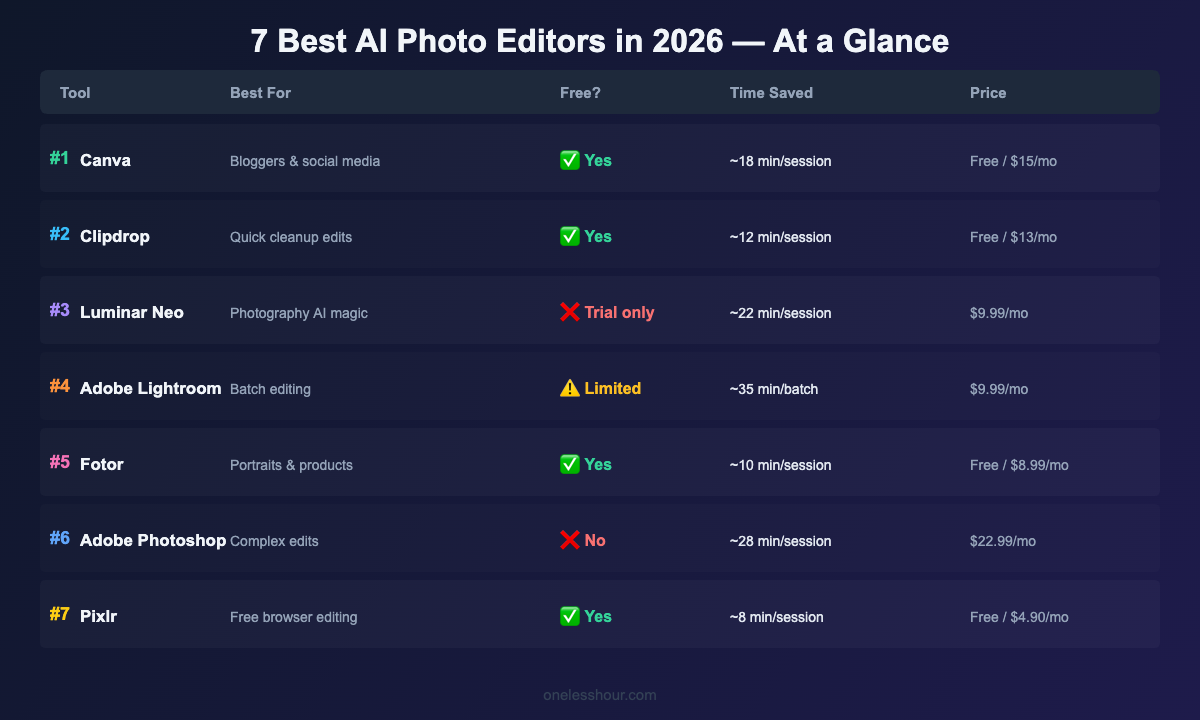1200x720 pixels.
Task: Click '~22 min/session' time value
Action: [x=780, y=313]
